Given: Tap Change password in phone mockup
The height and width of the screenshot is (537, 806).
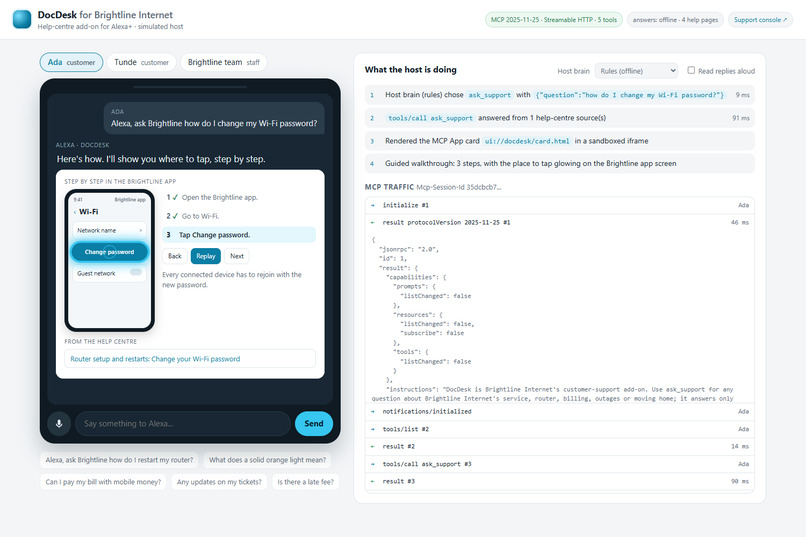Looking at the screenshot, I should (x=109, y=252).
